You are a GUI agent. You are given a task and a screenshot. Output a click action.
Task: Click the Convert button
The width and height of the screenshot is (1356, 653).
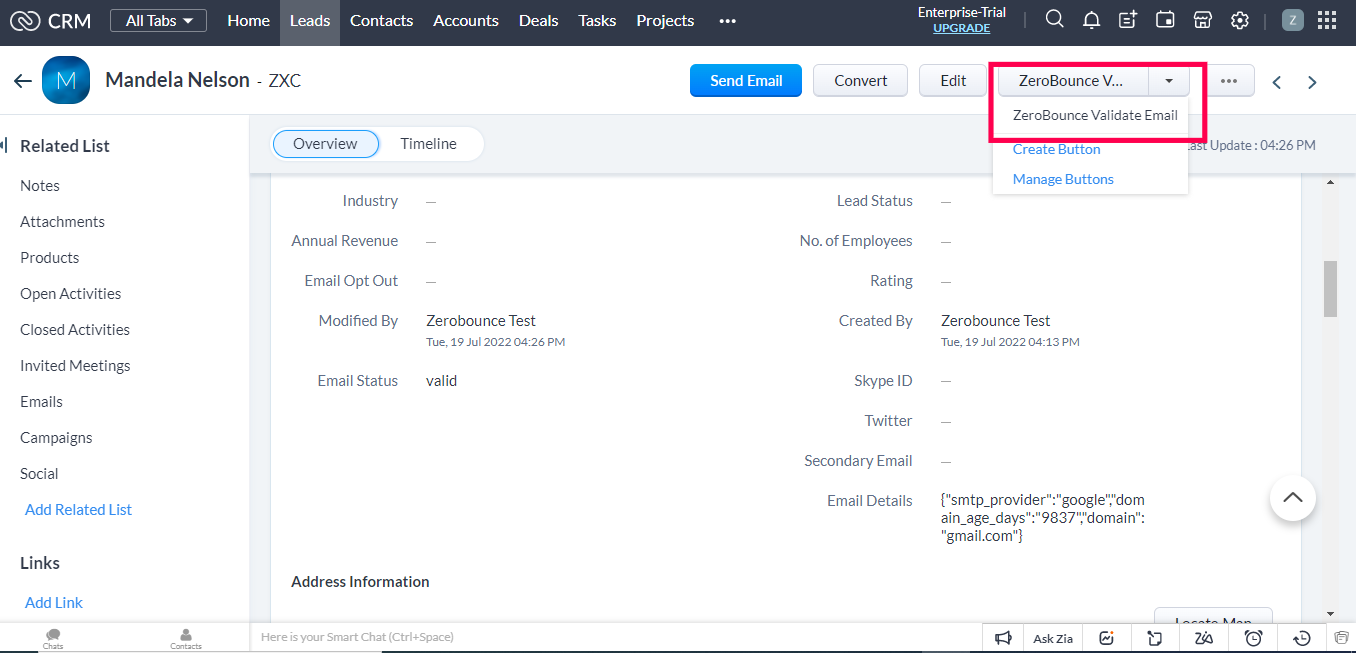pos(861,81)
